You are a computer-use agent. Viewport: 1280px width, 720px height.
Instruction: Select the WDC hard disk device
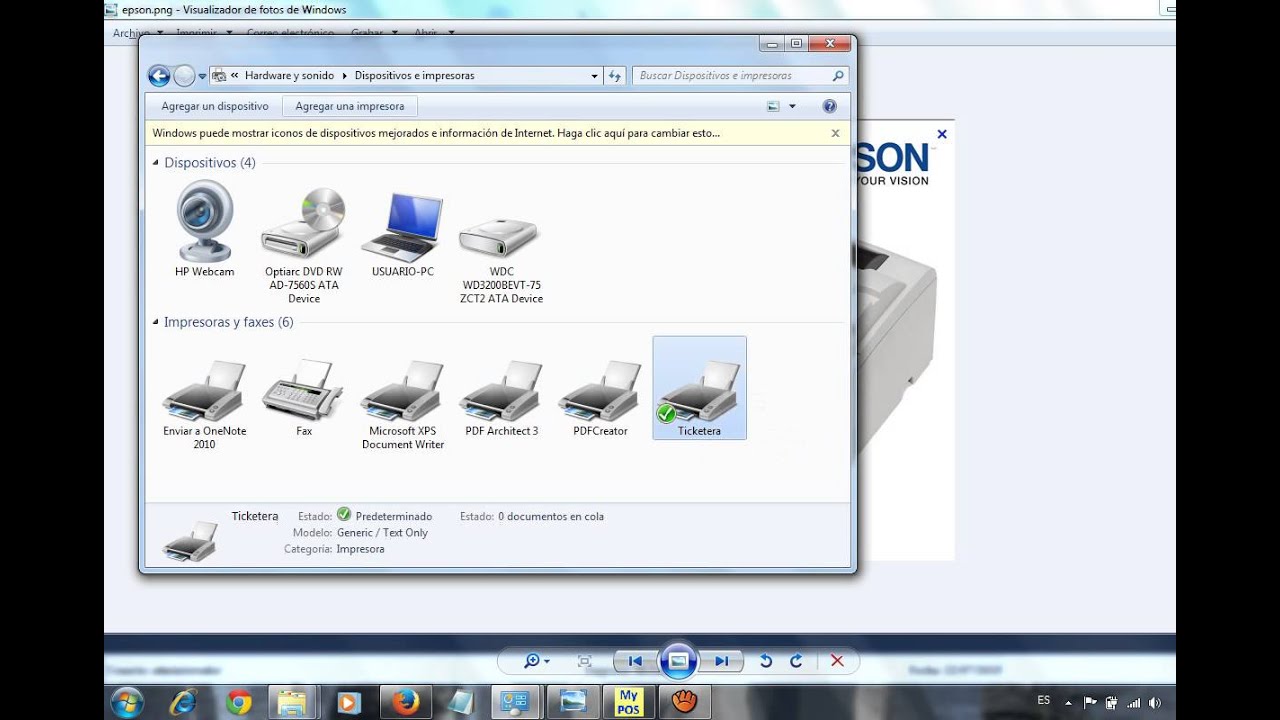click(x=501, y=258)
